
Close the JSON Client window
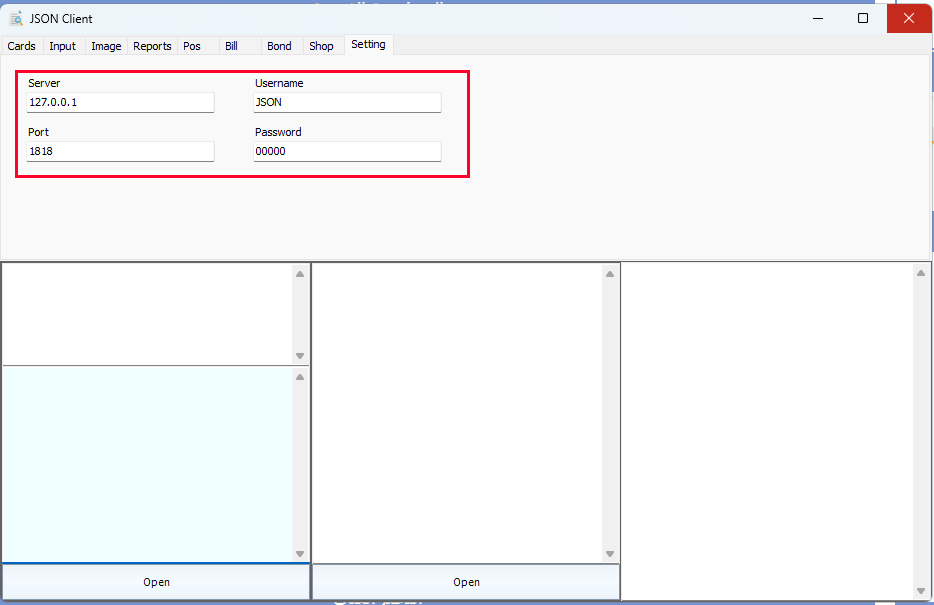[908, 18]
